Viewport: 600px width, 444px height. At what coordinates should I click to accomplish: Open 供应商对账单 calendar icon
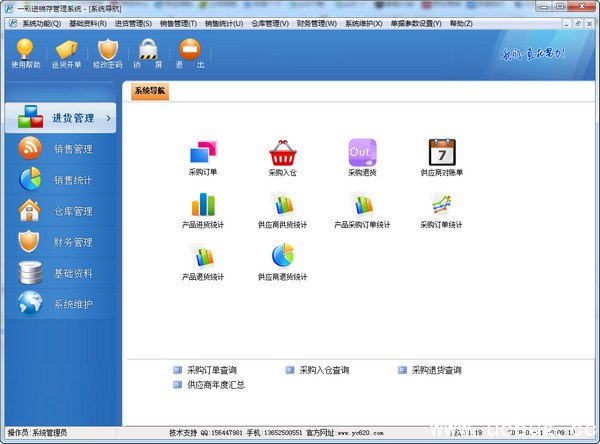[x=442, y=153]
